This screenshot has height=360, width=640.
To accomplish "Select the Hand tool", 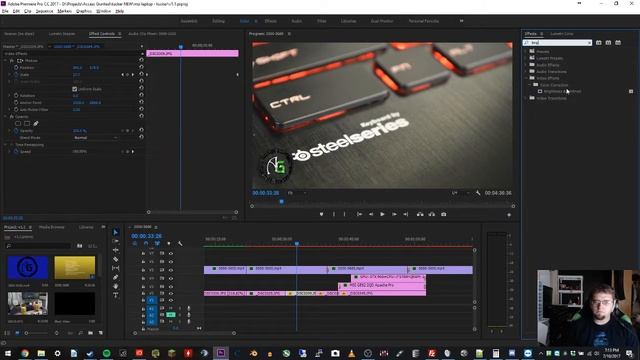I will [116, 286].
